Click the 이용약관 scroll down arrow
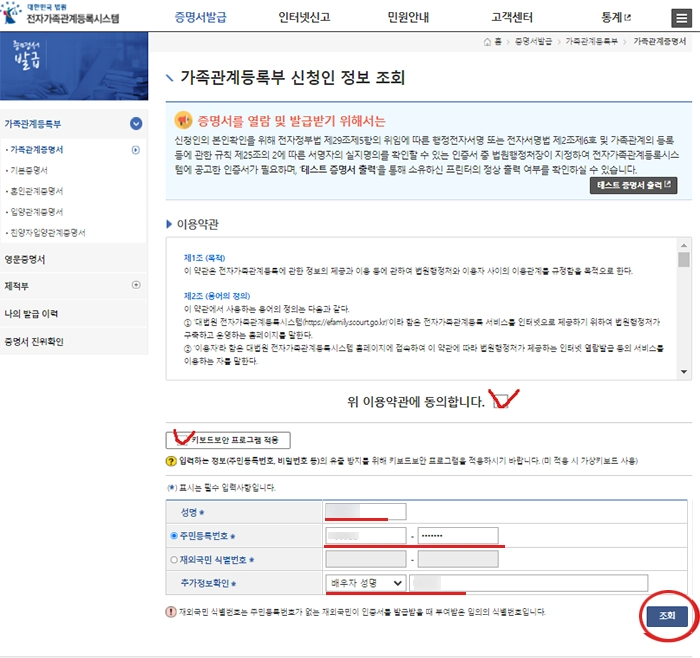This screenshot has height=658, width=700. (x=683, y=372)
